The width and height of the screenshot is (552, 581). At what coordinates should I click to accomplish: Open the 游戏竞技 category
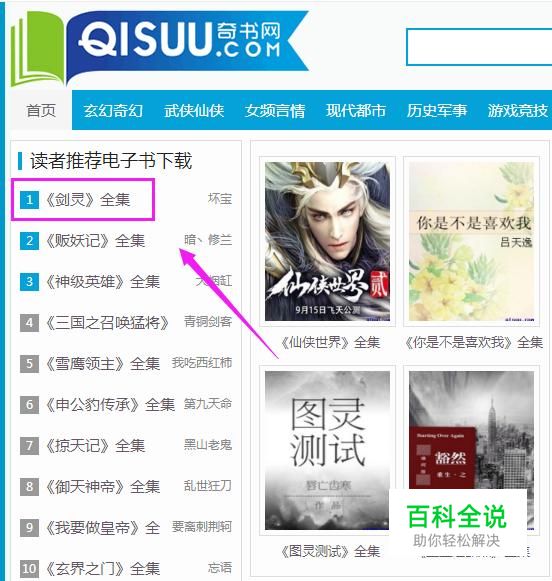[518, 110]
